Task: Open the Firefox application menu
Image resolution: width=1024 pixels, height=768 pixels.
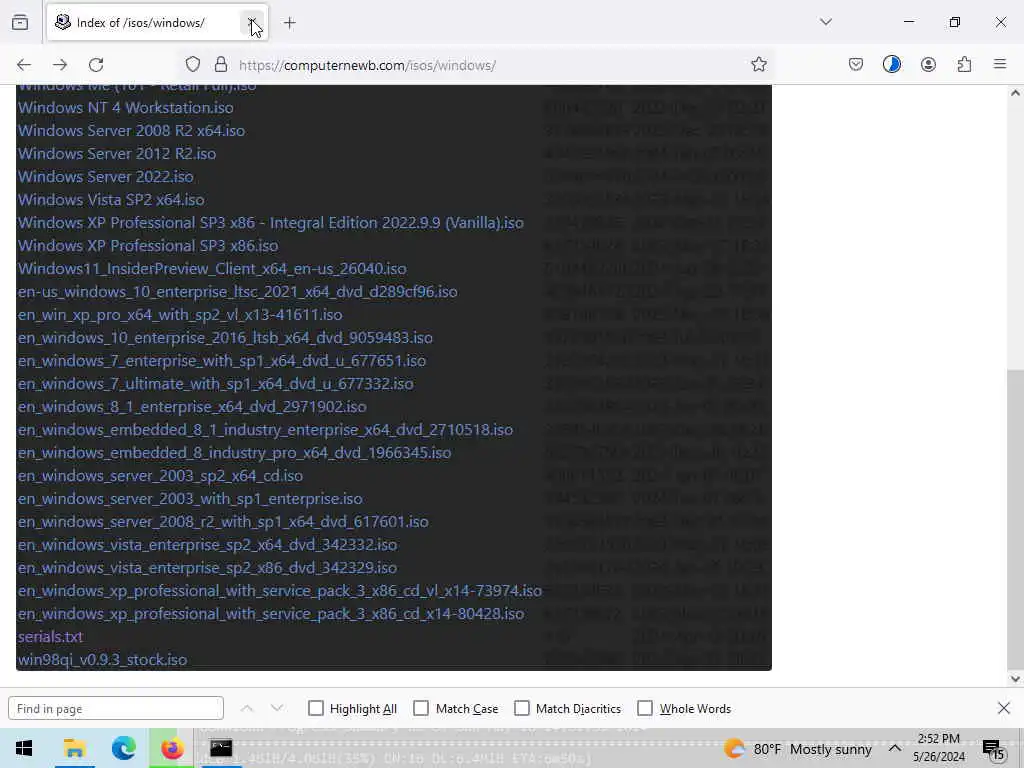Action: (1000, 65)
